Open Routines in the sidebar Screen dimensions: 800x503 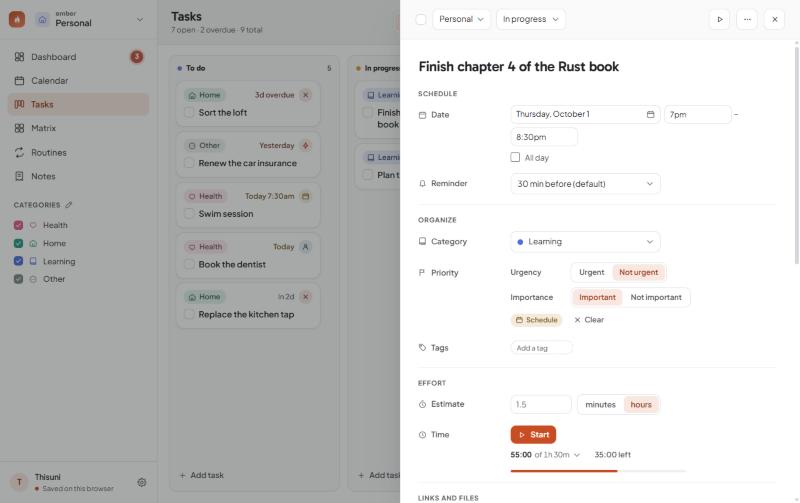tap(78, 152)
